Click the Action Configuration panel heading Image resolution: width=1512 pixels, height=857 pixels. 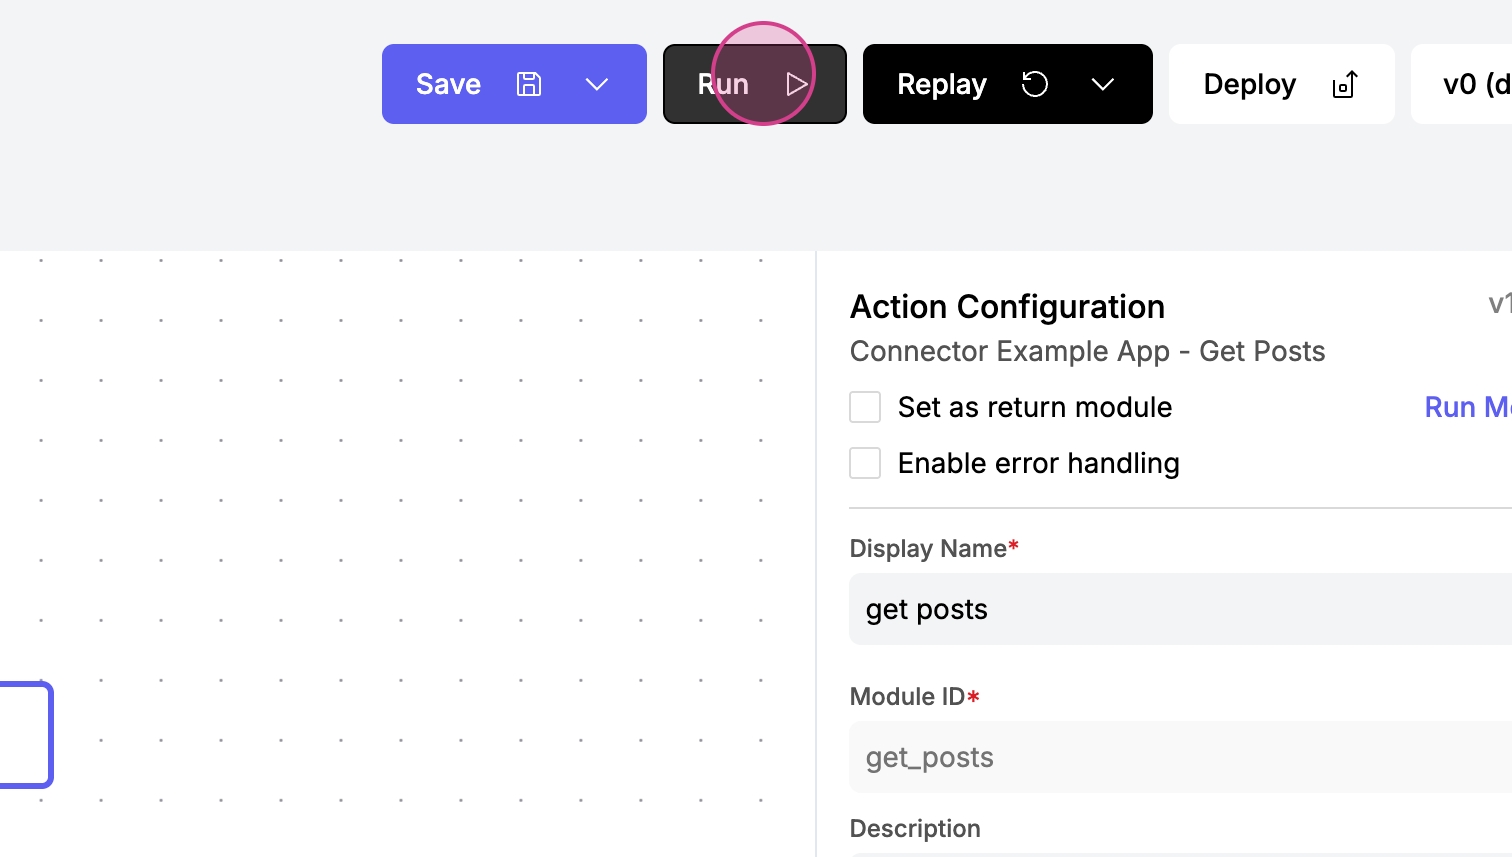1007,306
